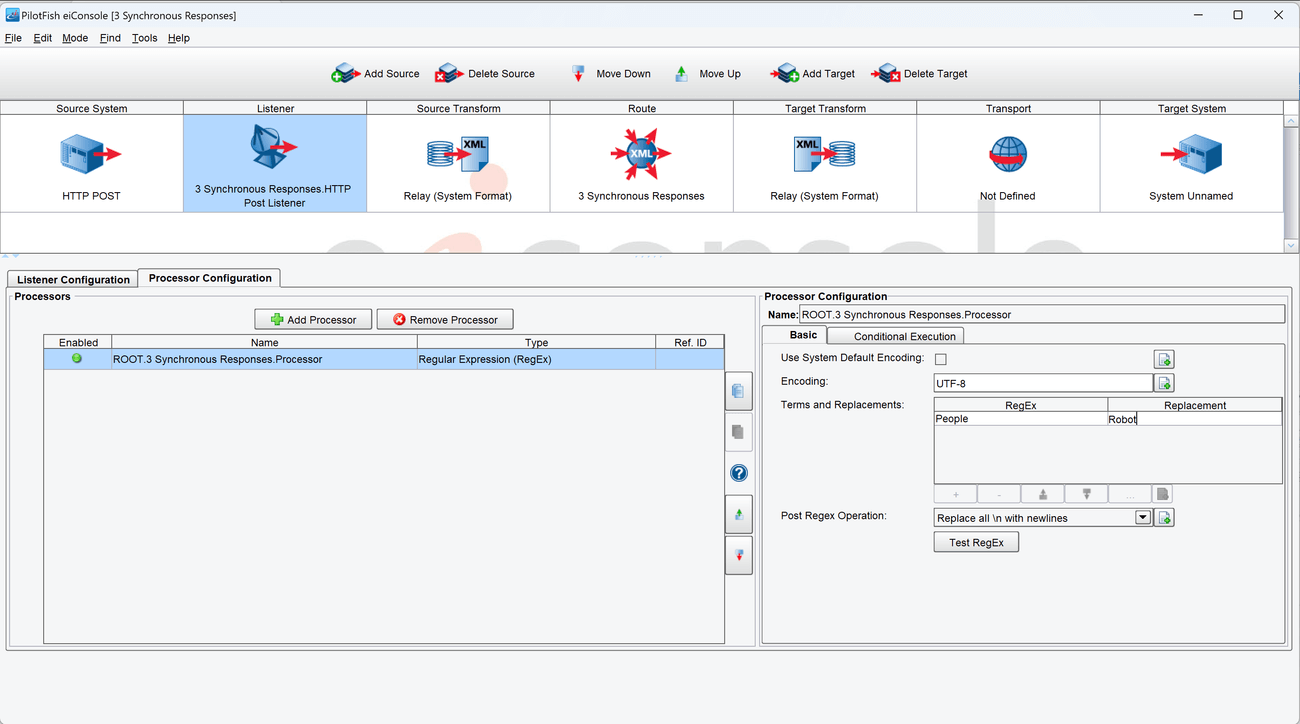1300x724 pixels.
Task: Open the Mode menu
Action: (75, 38)
